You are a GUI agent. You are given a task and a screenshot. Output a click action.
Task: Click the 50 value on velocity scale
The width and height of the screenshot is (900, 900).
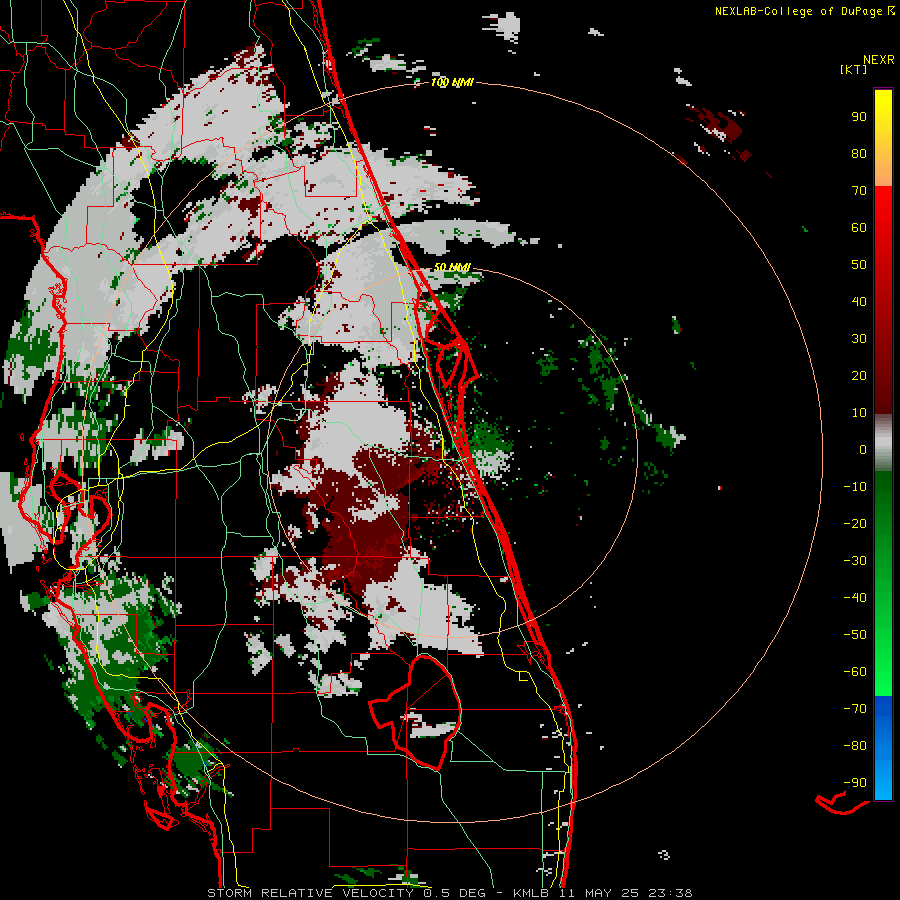[859, 265]
